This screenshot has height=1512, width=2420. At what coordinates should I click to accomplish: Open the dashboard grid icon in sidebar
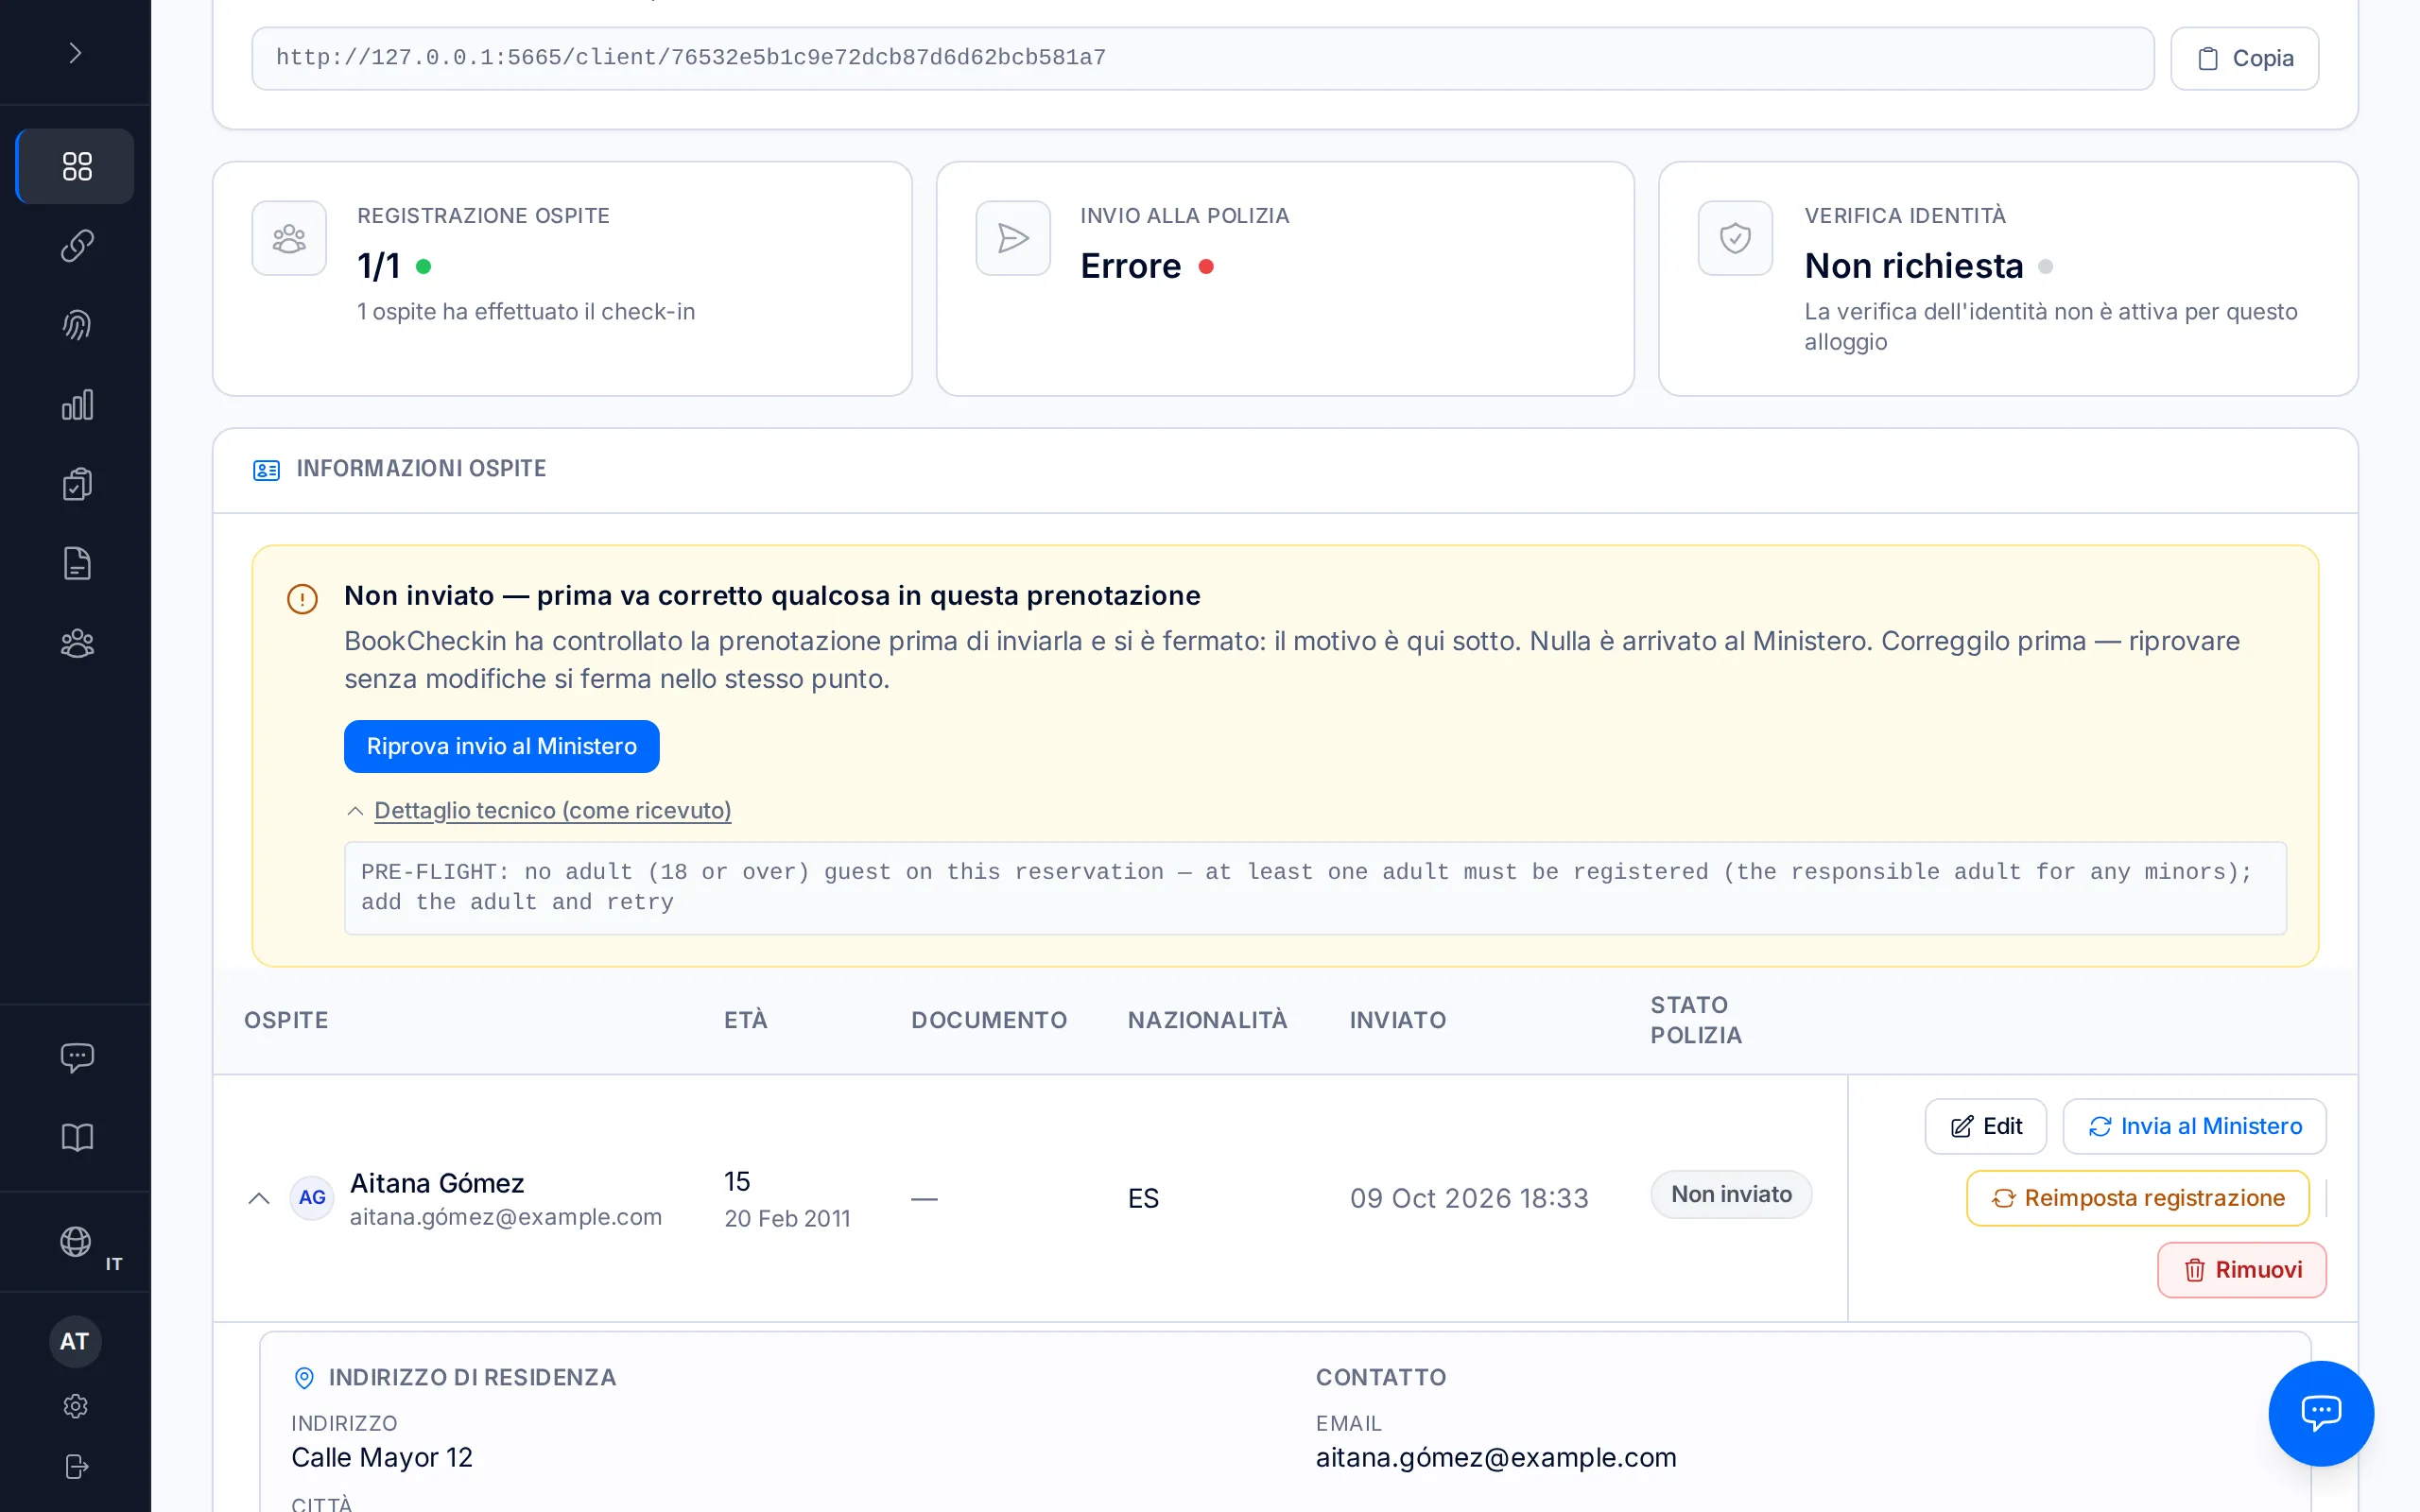tap(76, 166)
